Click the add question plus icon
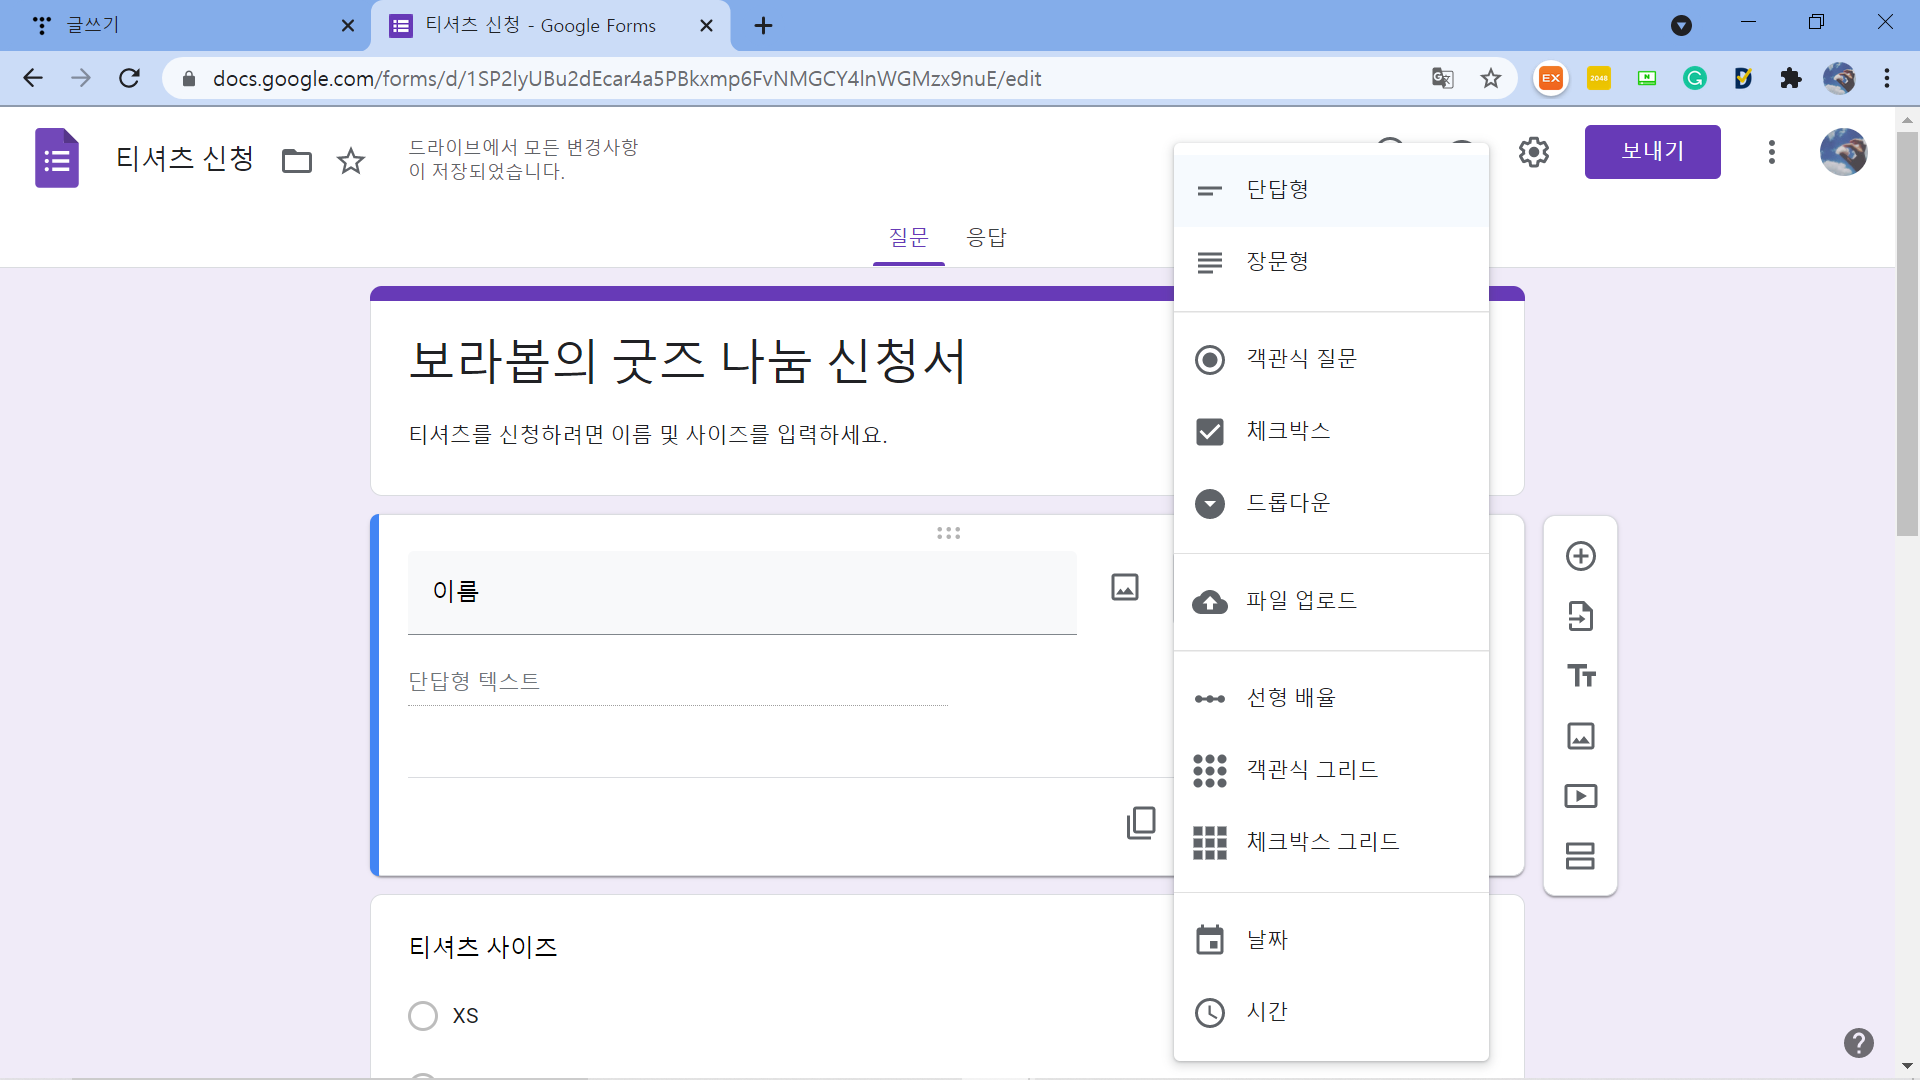Viewport: 1920px width, 1080px height. pos(1580,556)
